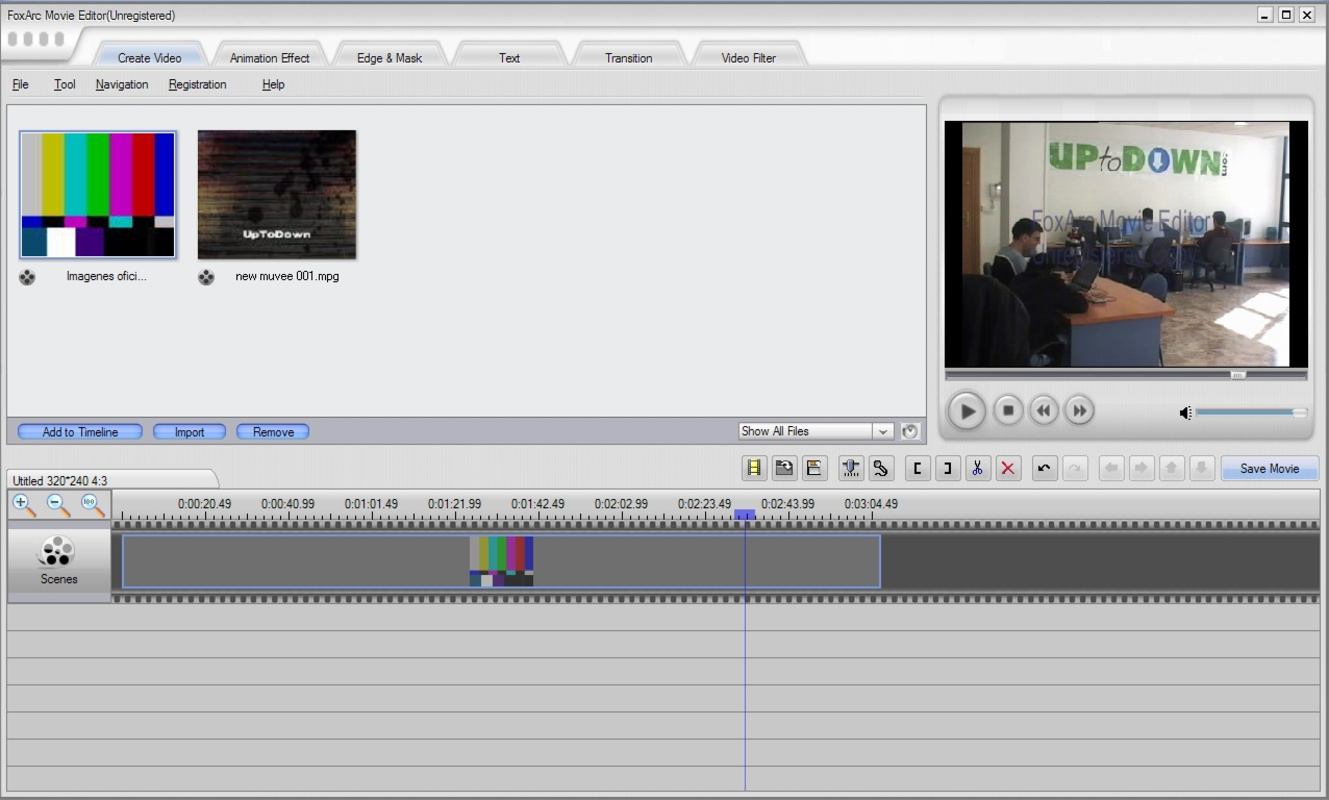The height and width of the screenshot is (800, 1329).
Task: Open the Registration menu
Action: point(198,84)
